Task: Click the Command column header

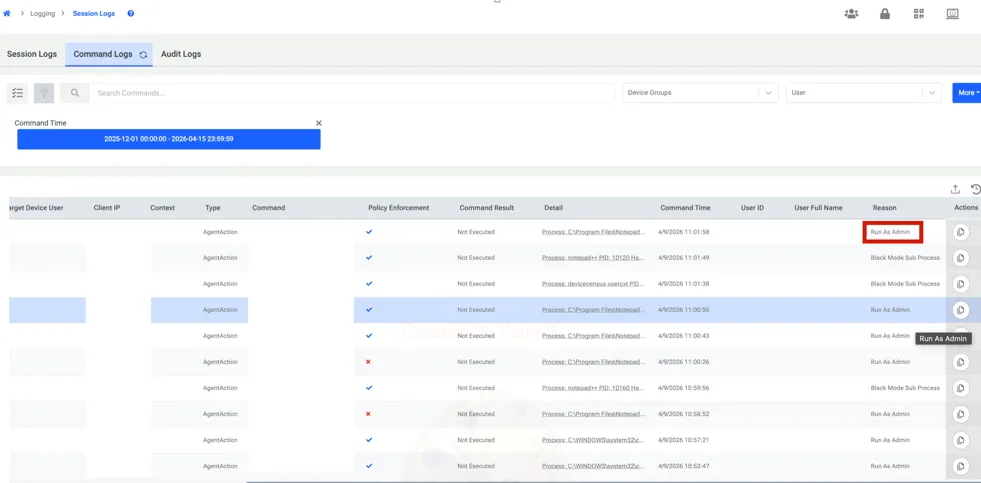Action: pos(268,208)
